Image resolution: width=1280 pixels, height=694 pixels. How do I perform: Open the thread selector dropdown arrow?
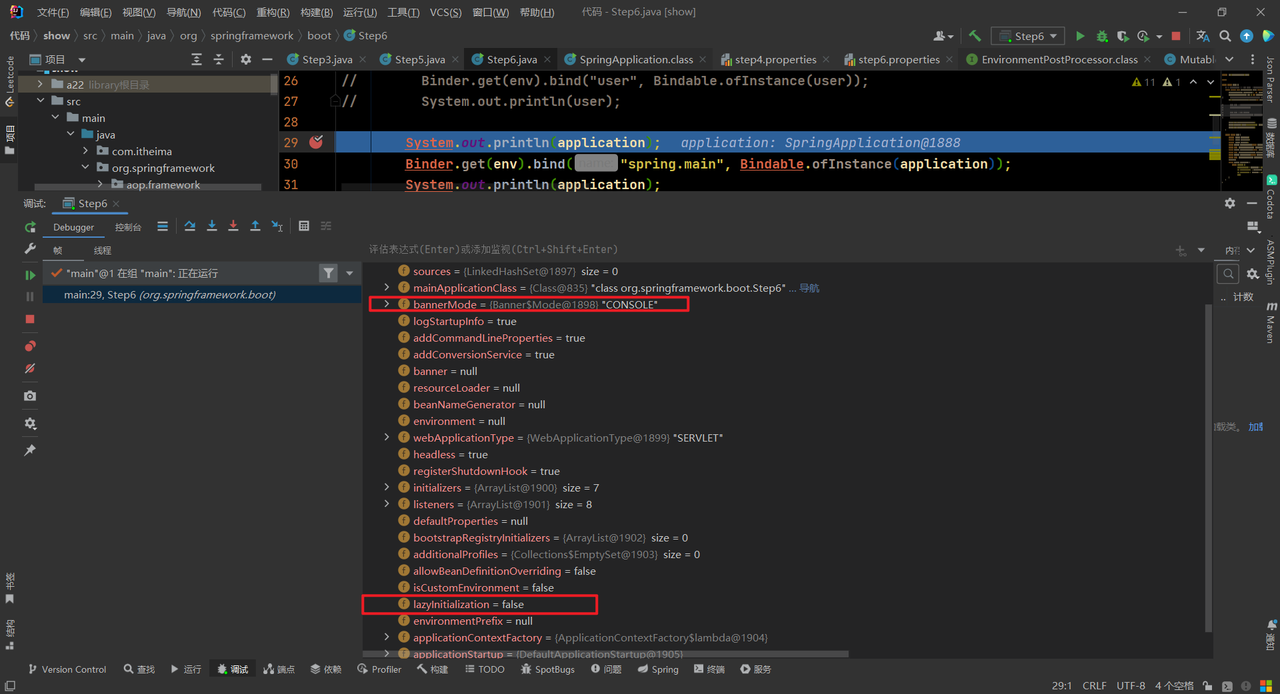pos(350,273)
